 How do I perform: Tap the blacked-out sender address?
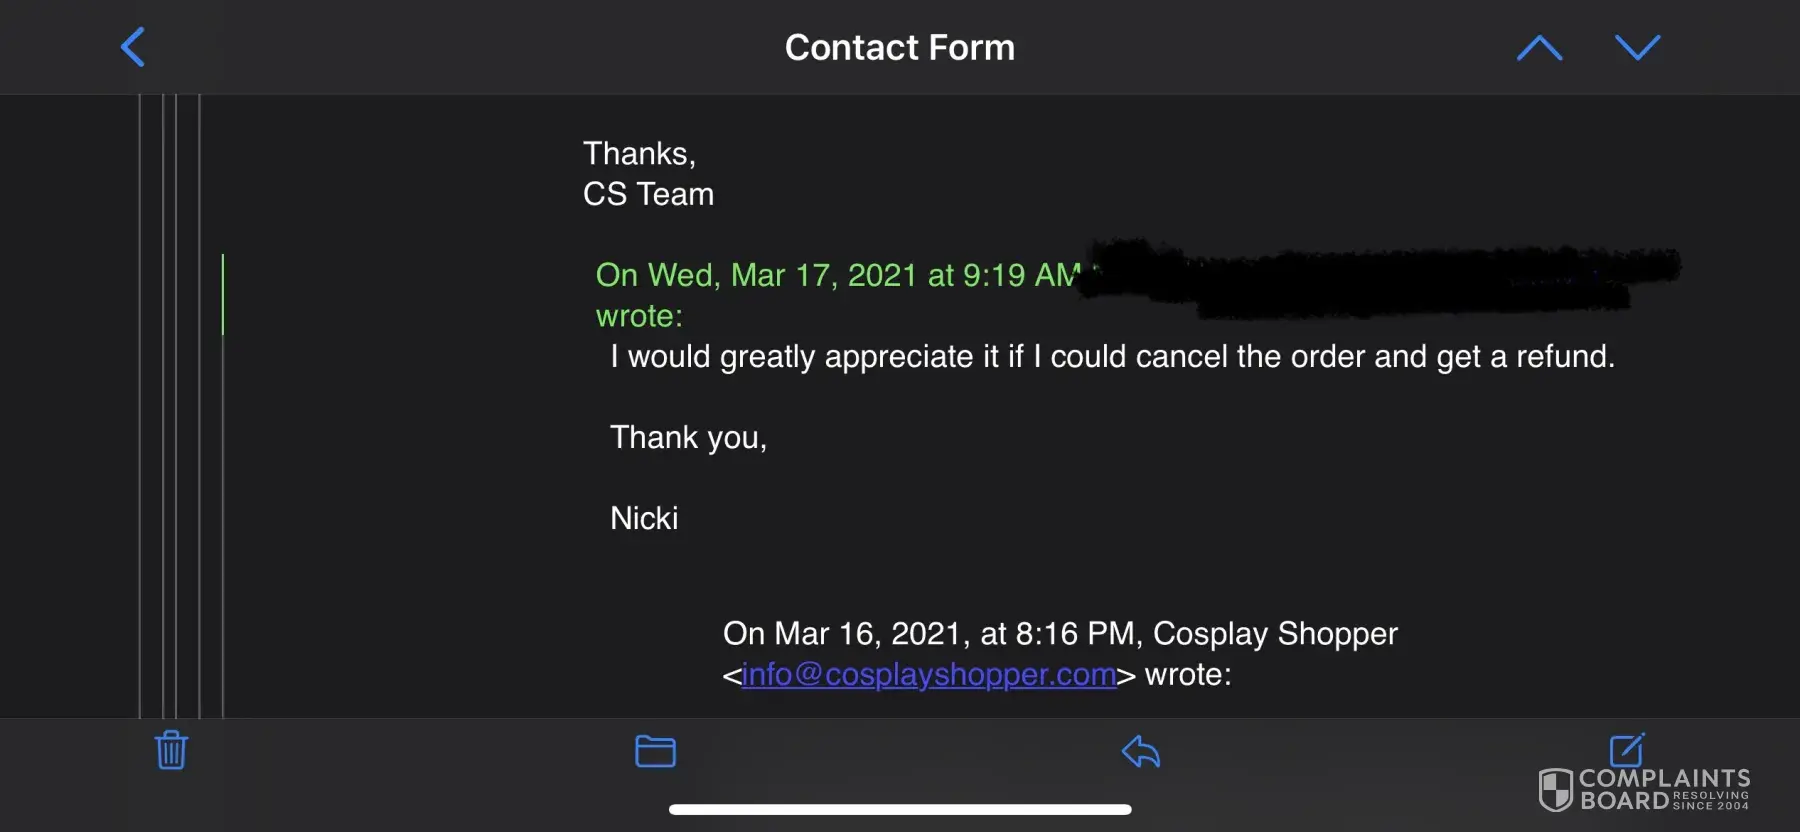[1380, 278]
